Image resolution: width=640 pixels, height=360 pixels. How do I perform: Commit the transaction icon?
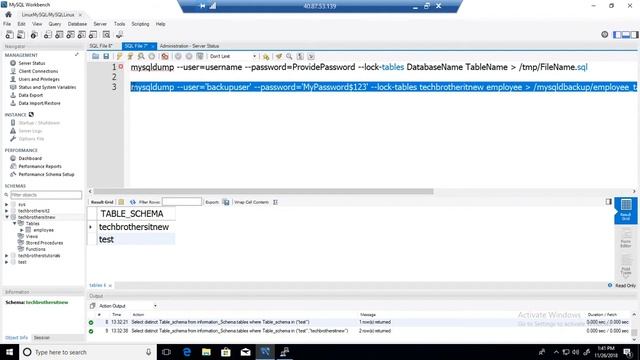[x=178, y=56]
